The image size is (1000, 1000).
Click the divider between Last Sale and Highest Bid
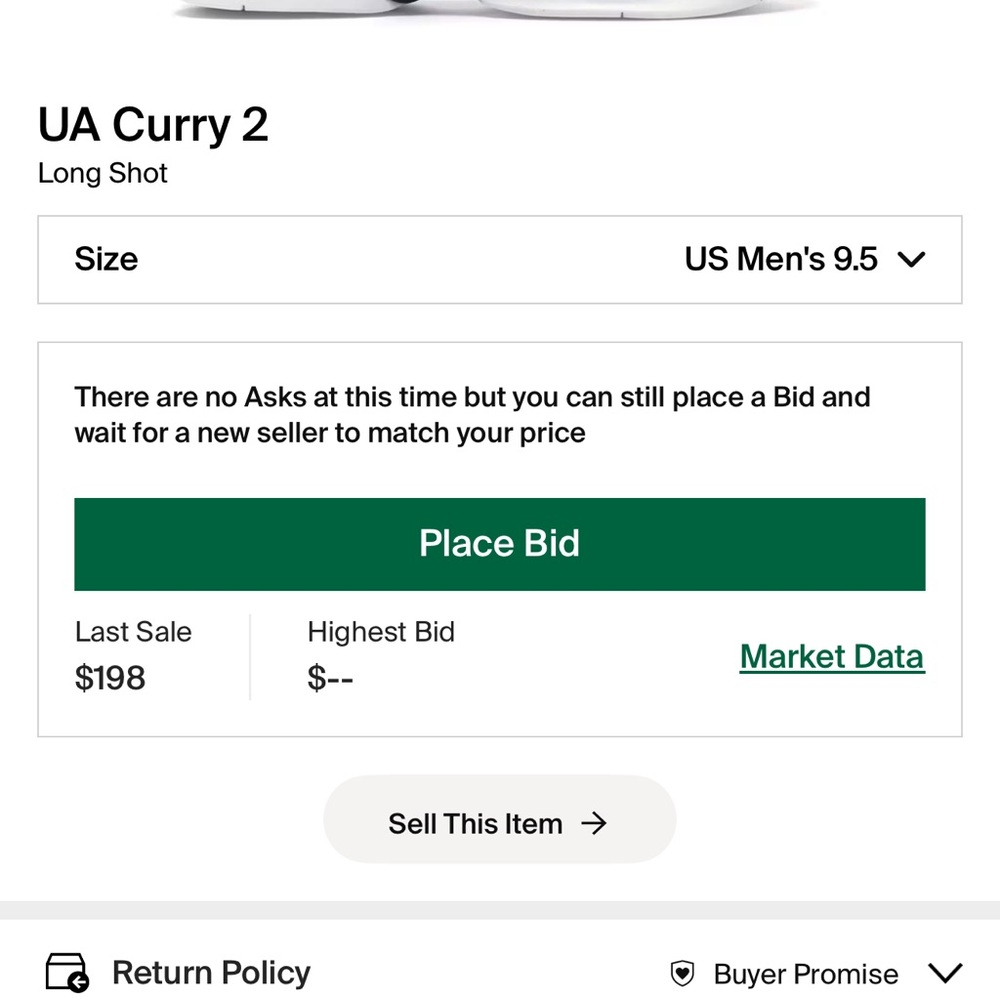pos(248,655)
